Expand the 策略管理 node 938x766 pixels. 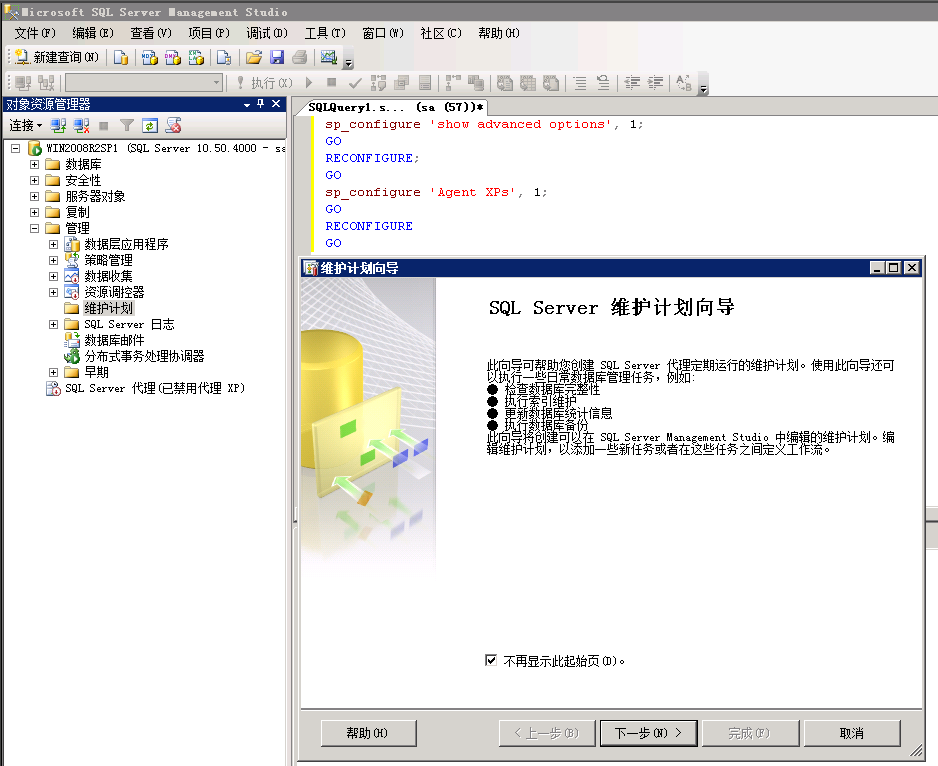53,260
